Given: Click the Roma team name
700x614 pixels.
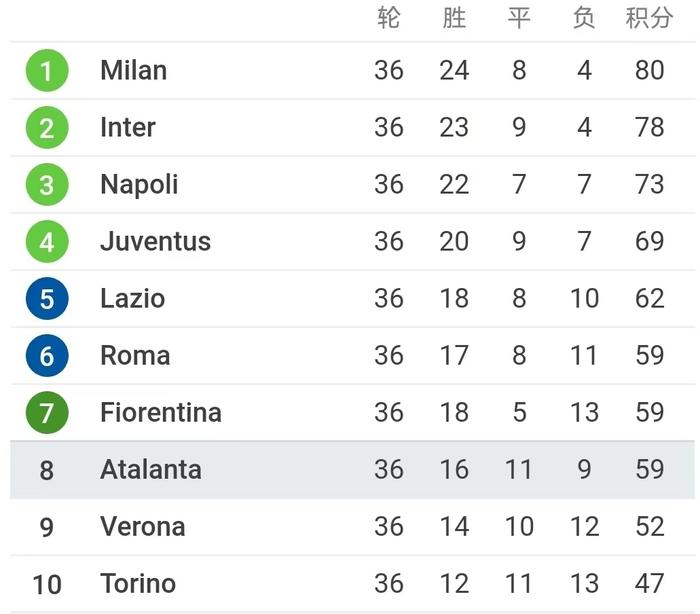Looking at the screenshot, I should 135,356.
